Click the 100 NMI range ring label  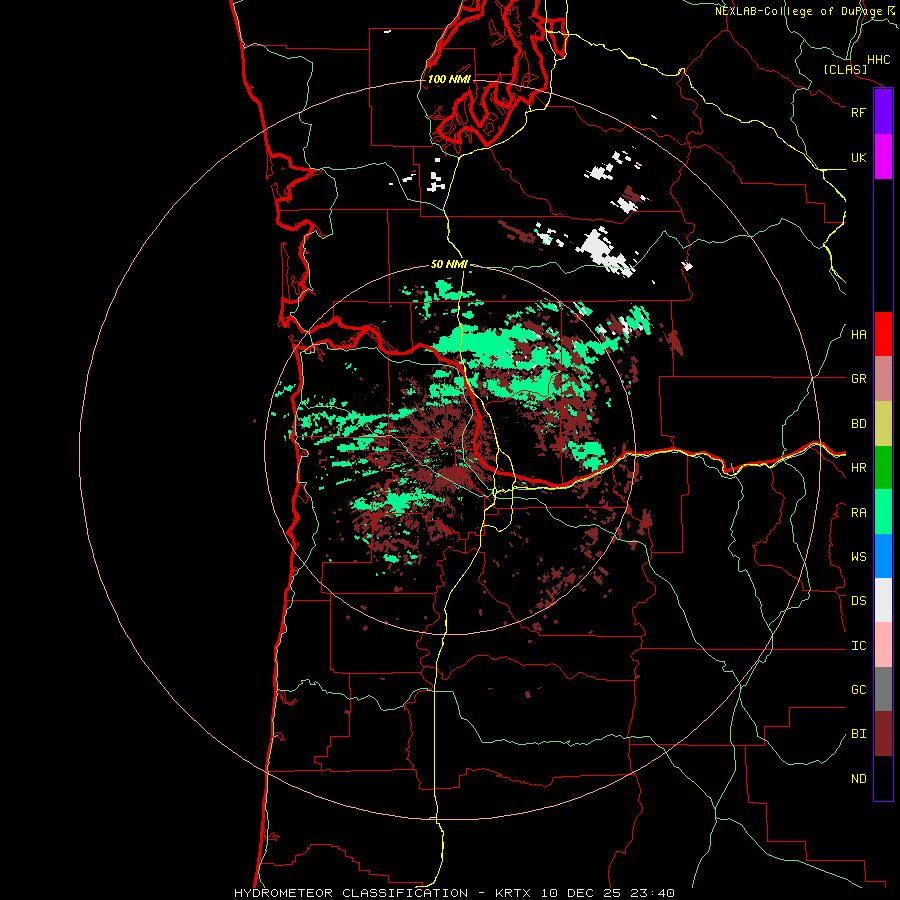[449, 79]
